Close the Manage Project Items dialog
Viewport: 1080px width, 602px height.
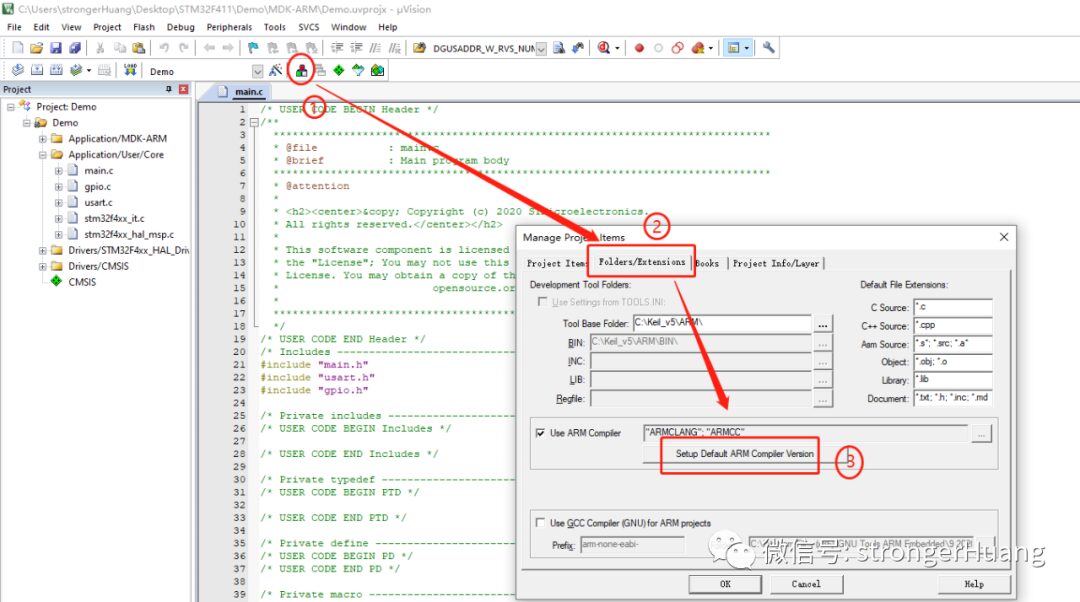click(x=1004, y=237)
